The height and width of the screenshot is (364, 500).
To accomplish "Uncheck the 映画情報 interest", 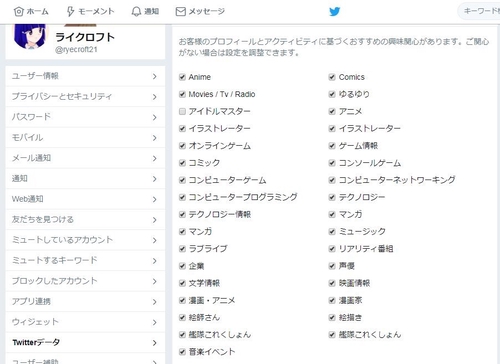I will 332,283.
